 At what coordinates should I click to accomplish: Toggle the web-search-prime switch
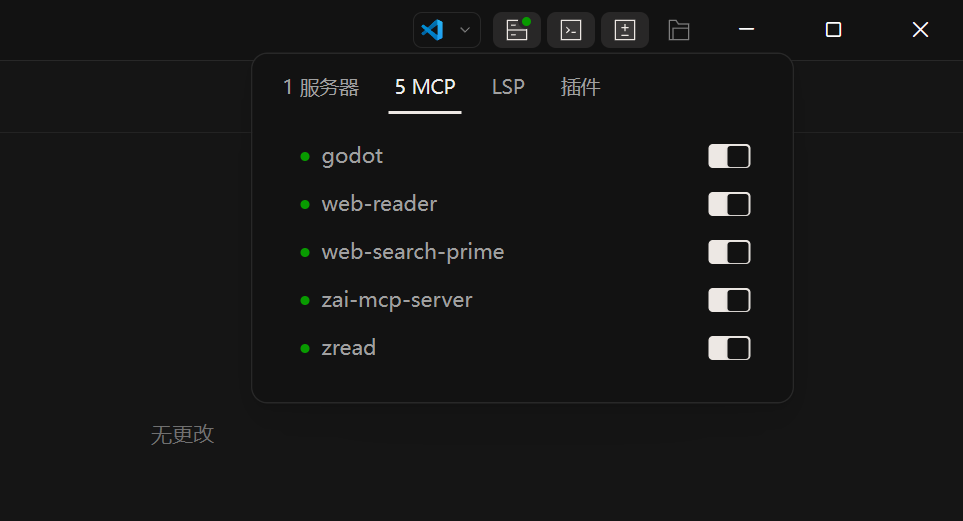[729, 252]
